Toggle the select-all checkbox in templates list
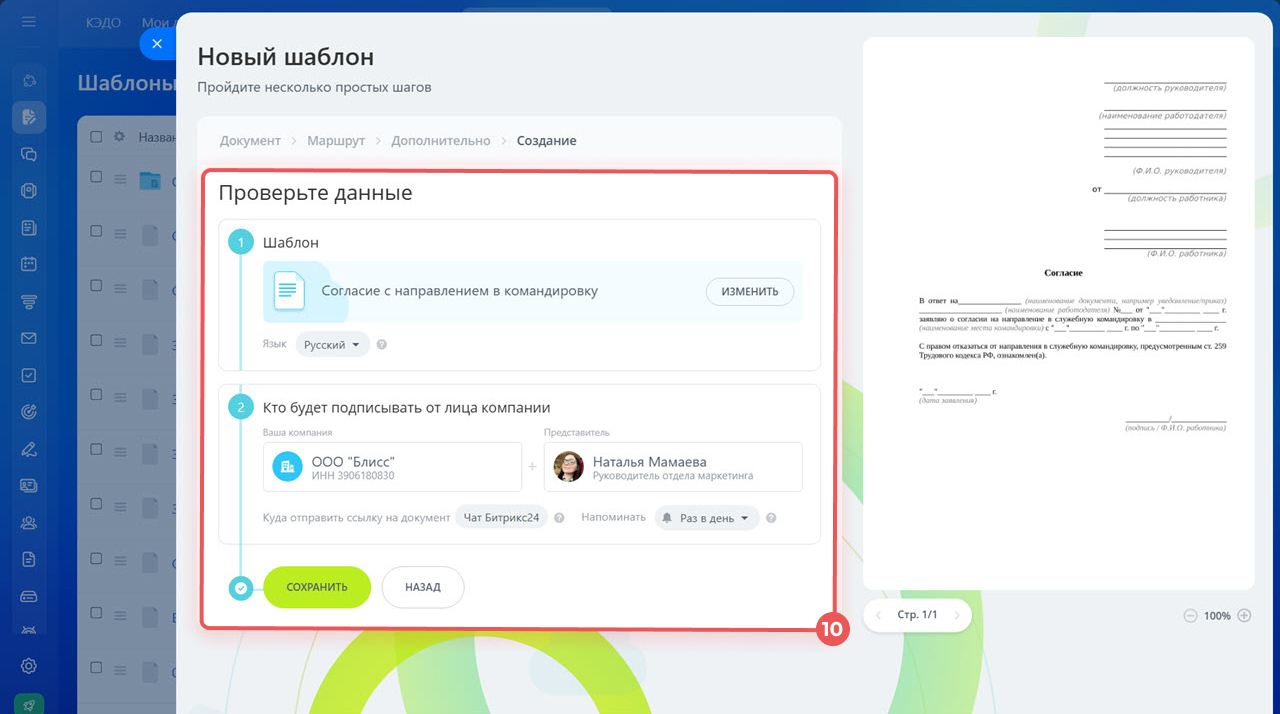 click(x=97, y=137)
